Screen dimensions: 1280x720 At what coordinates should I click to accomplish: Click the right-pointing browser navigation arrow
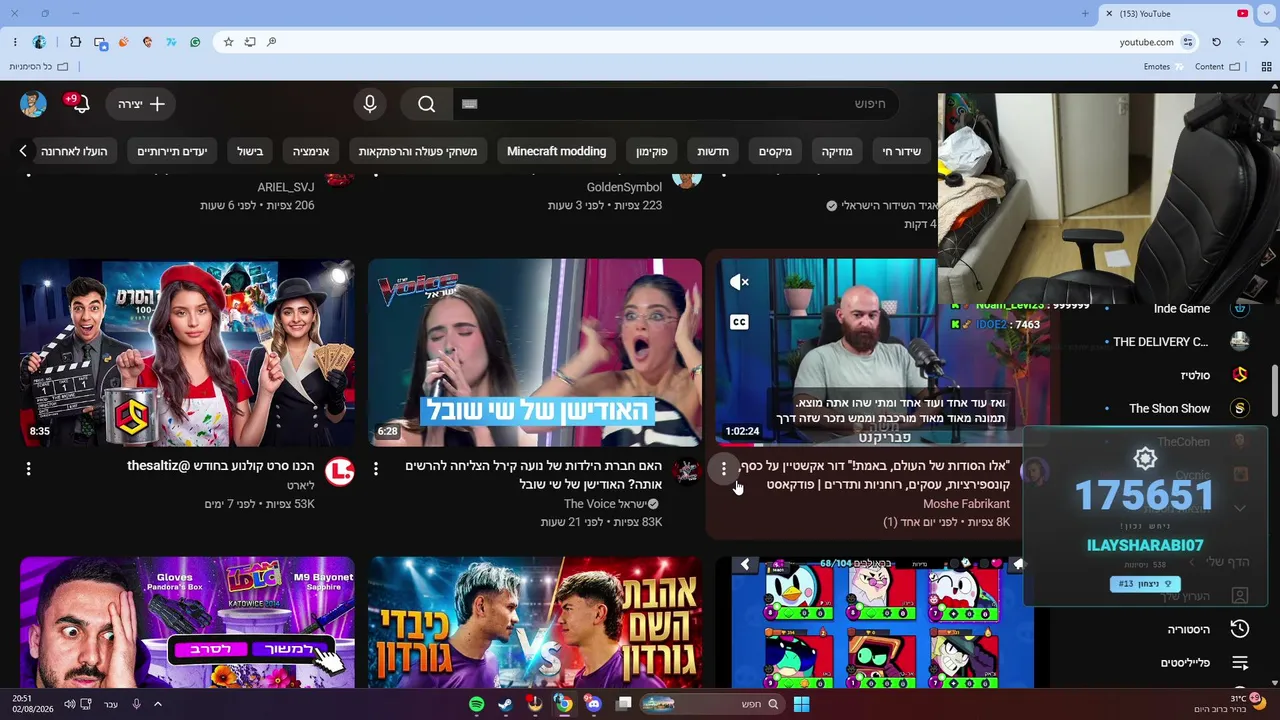1265,42
